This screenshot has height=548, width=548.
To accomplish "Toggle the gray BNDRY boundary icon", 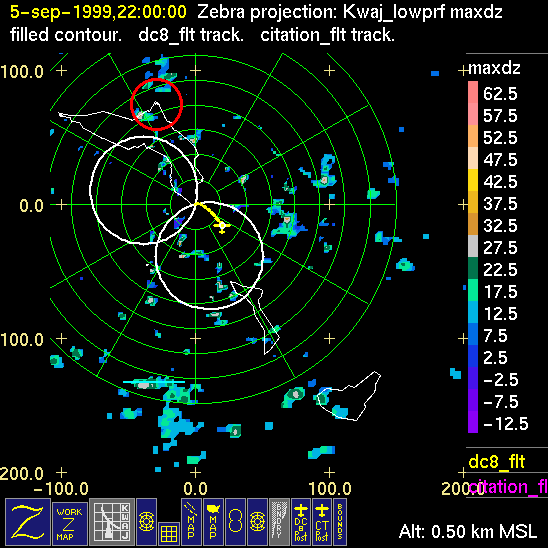I will point(279,521).
